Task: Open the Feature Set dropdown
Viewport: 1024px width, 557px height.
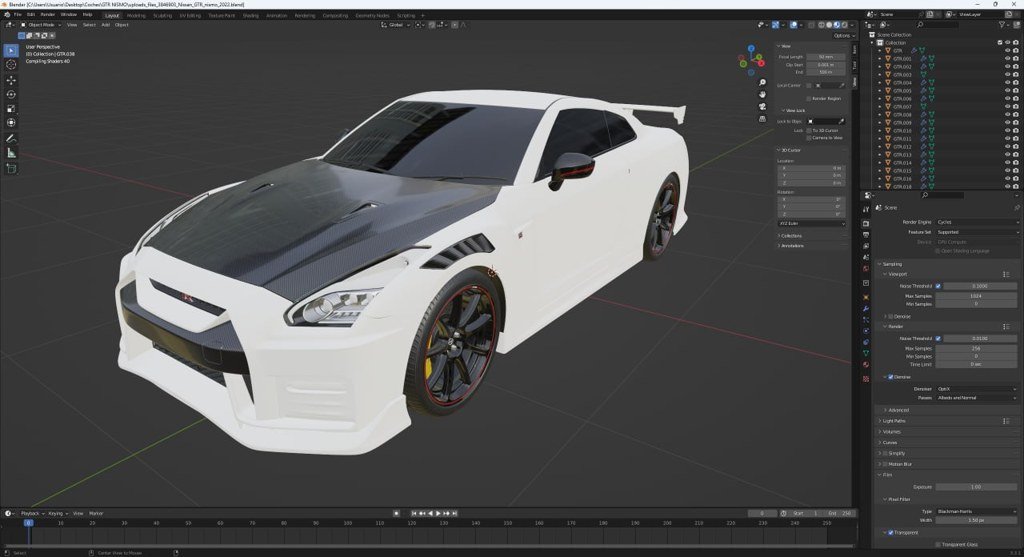Action: click(976, 232)
